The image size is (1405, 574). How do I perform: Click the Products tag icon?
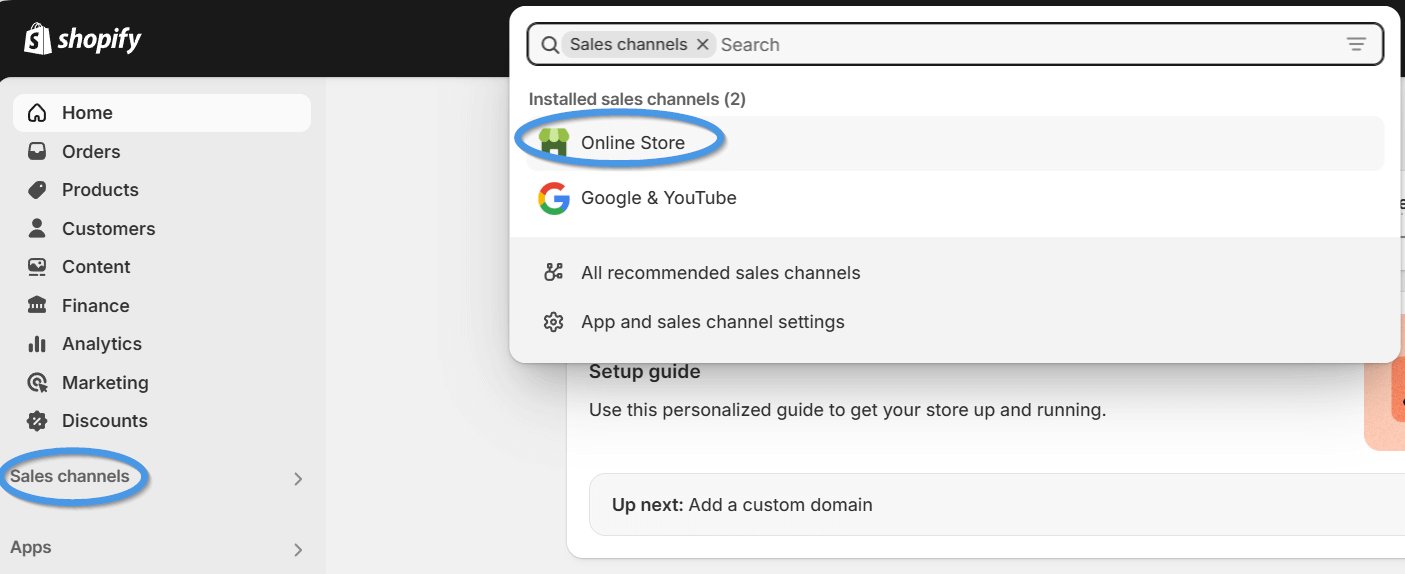pos(37,190)
